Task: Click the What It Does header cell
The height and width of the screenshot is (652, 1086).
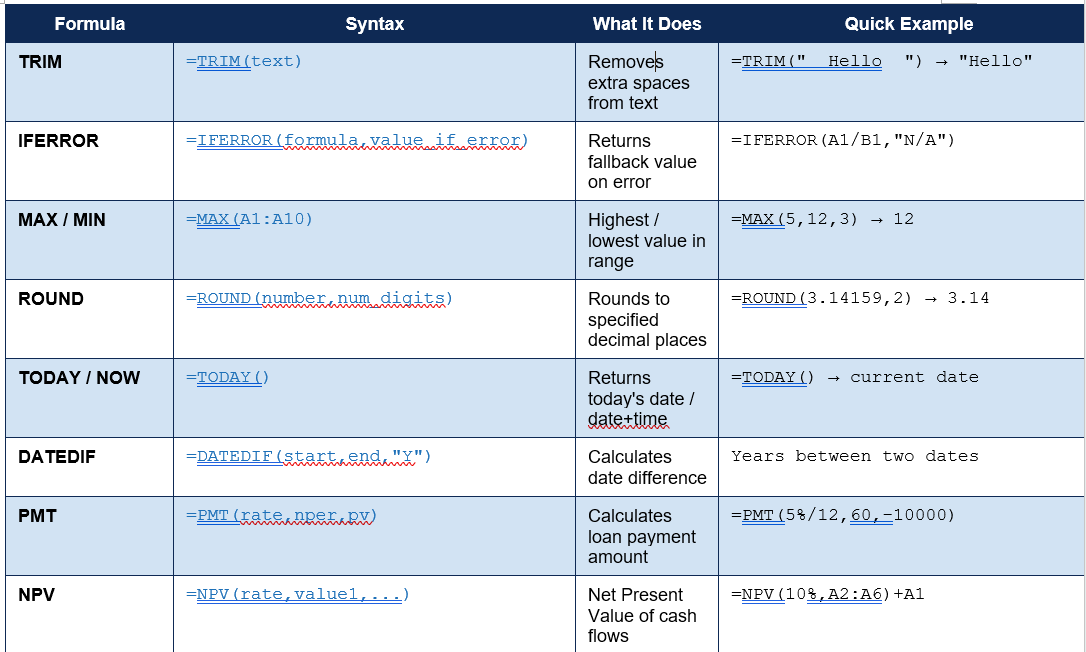Action: coord(646,24)
